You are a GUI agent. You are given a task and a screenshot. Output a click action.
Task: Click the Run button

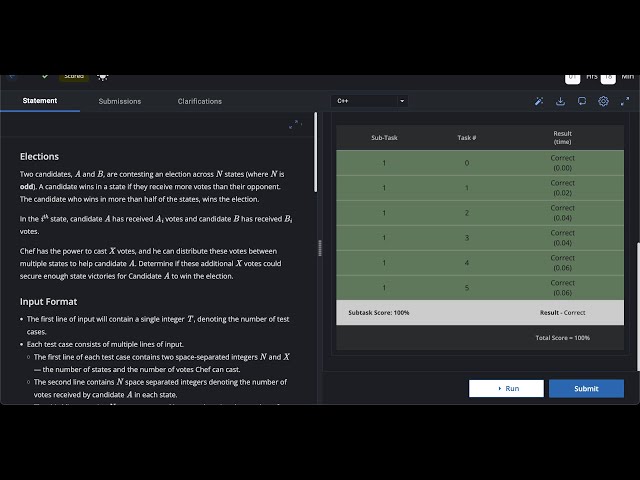(506, 389)
